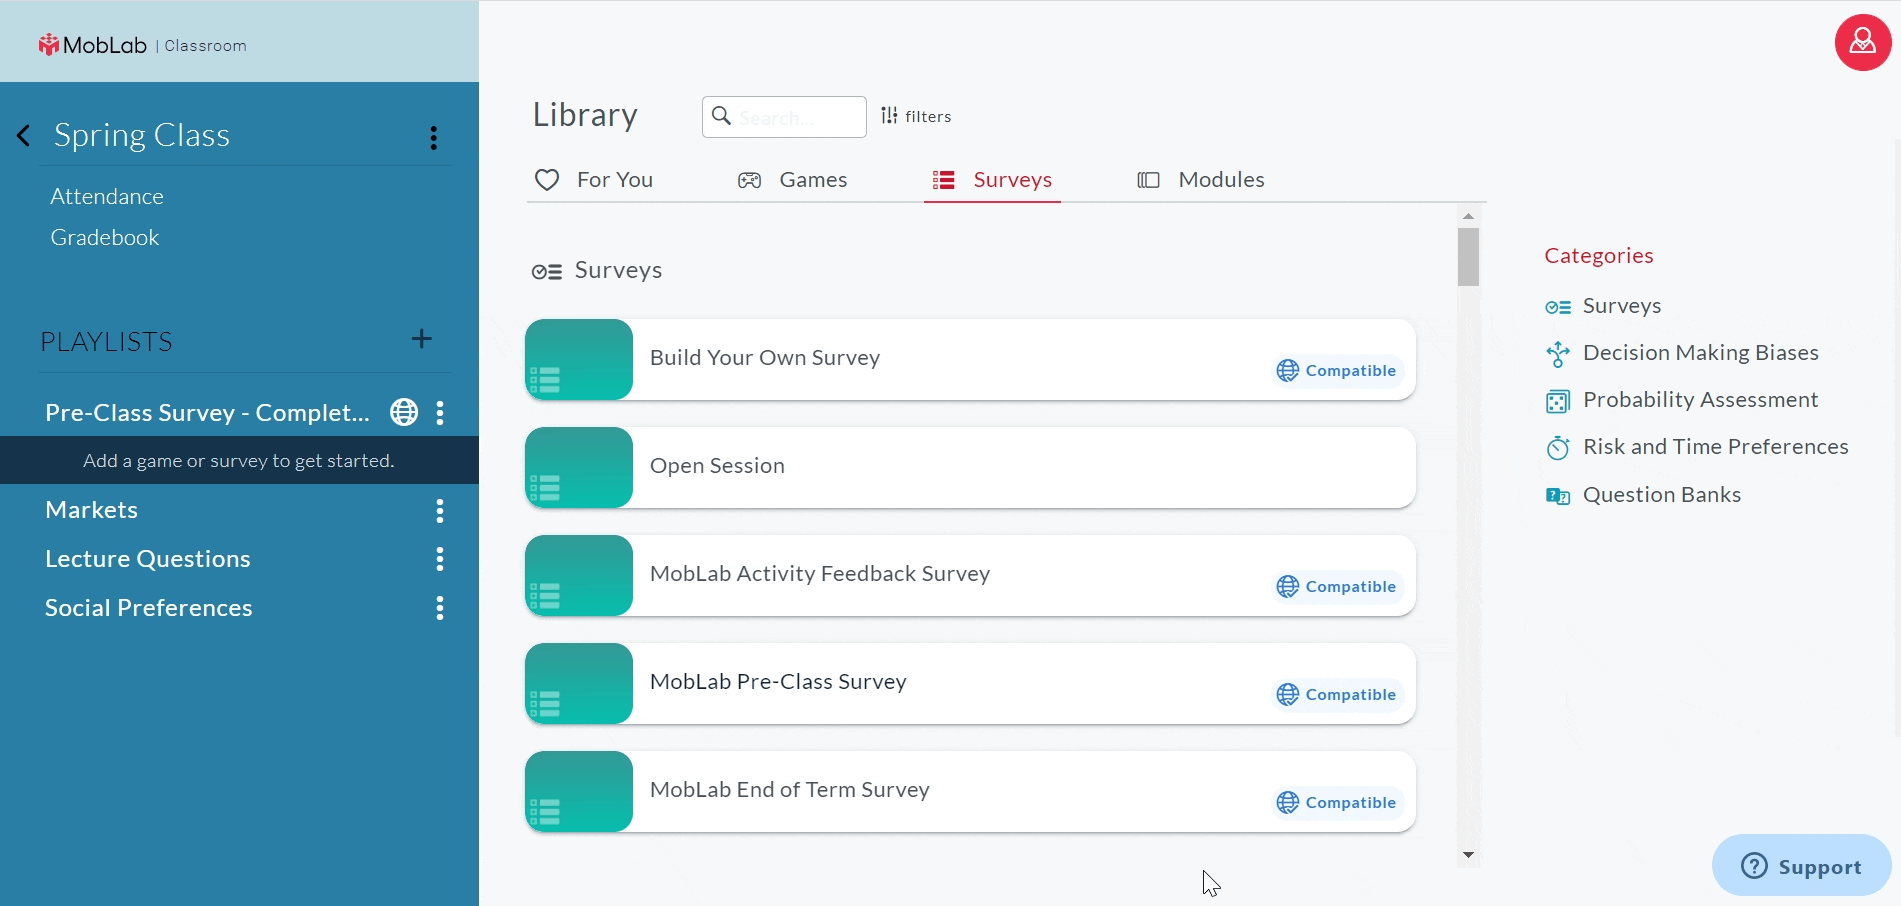
Task: Open the Spring Class three-dot menu
Action: click(433, 138)
